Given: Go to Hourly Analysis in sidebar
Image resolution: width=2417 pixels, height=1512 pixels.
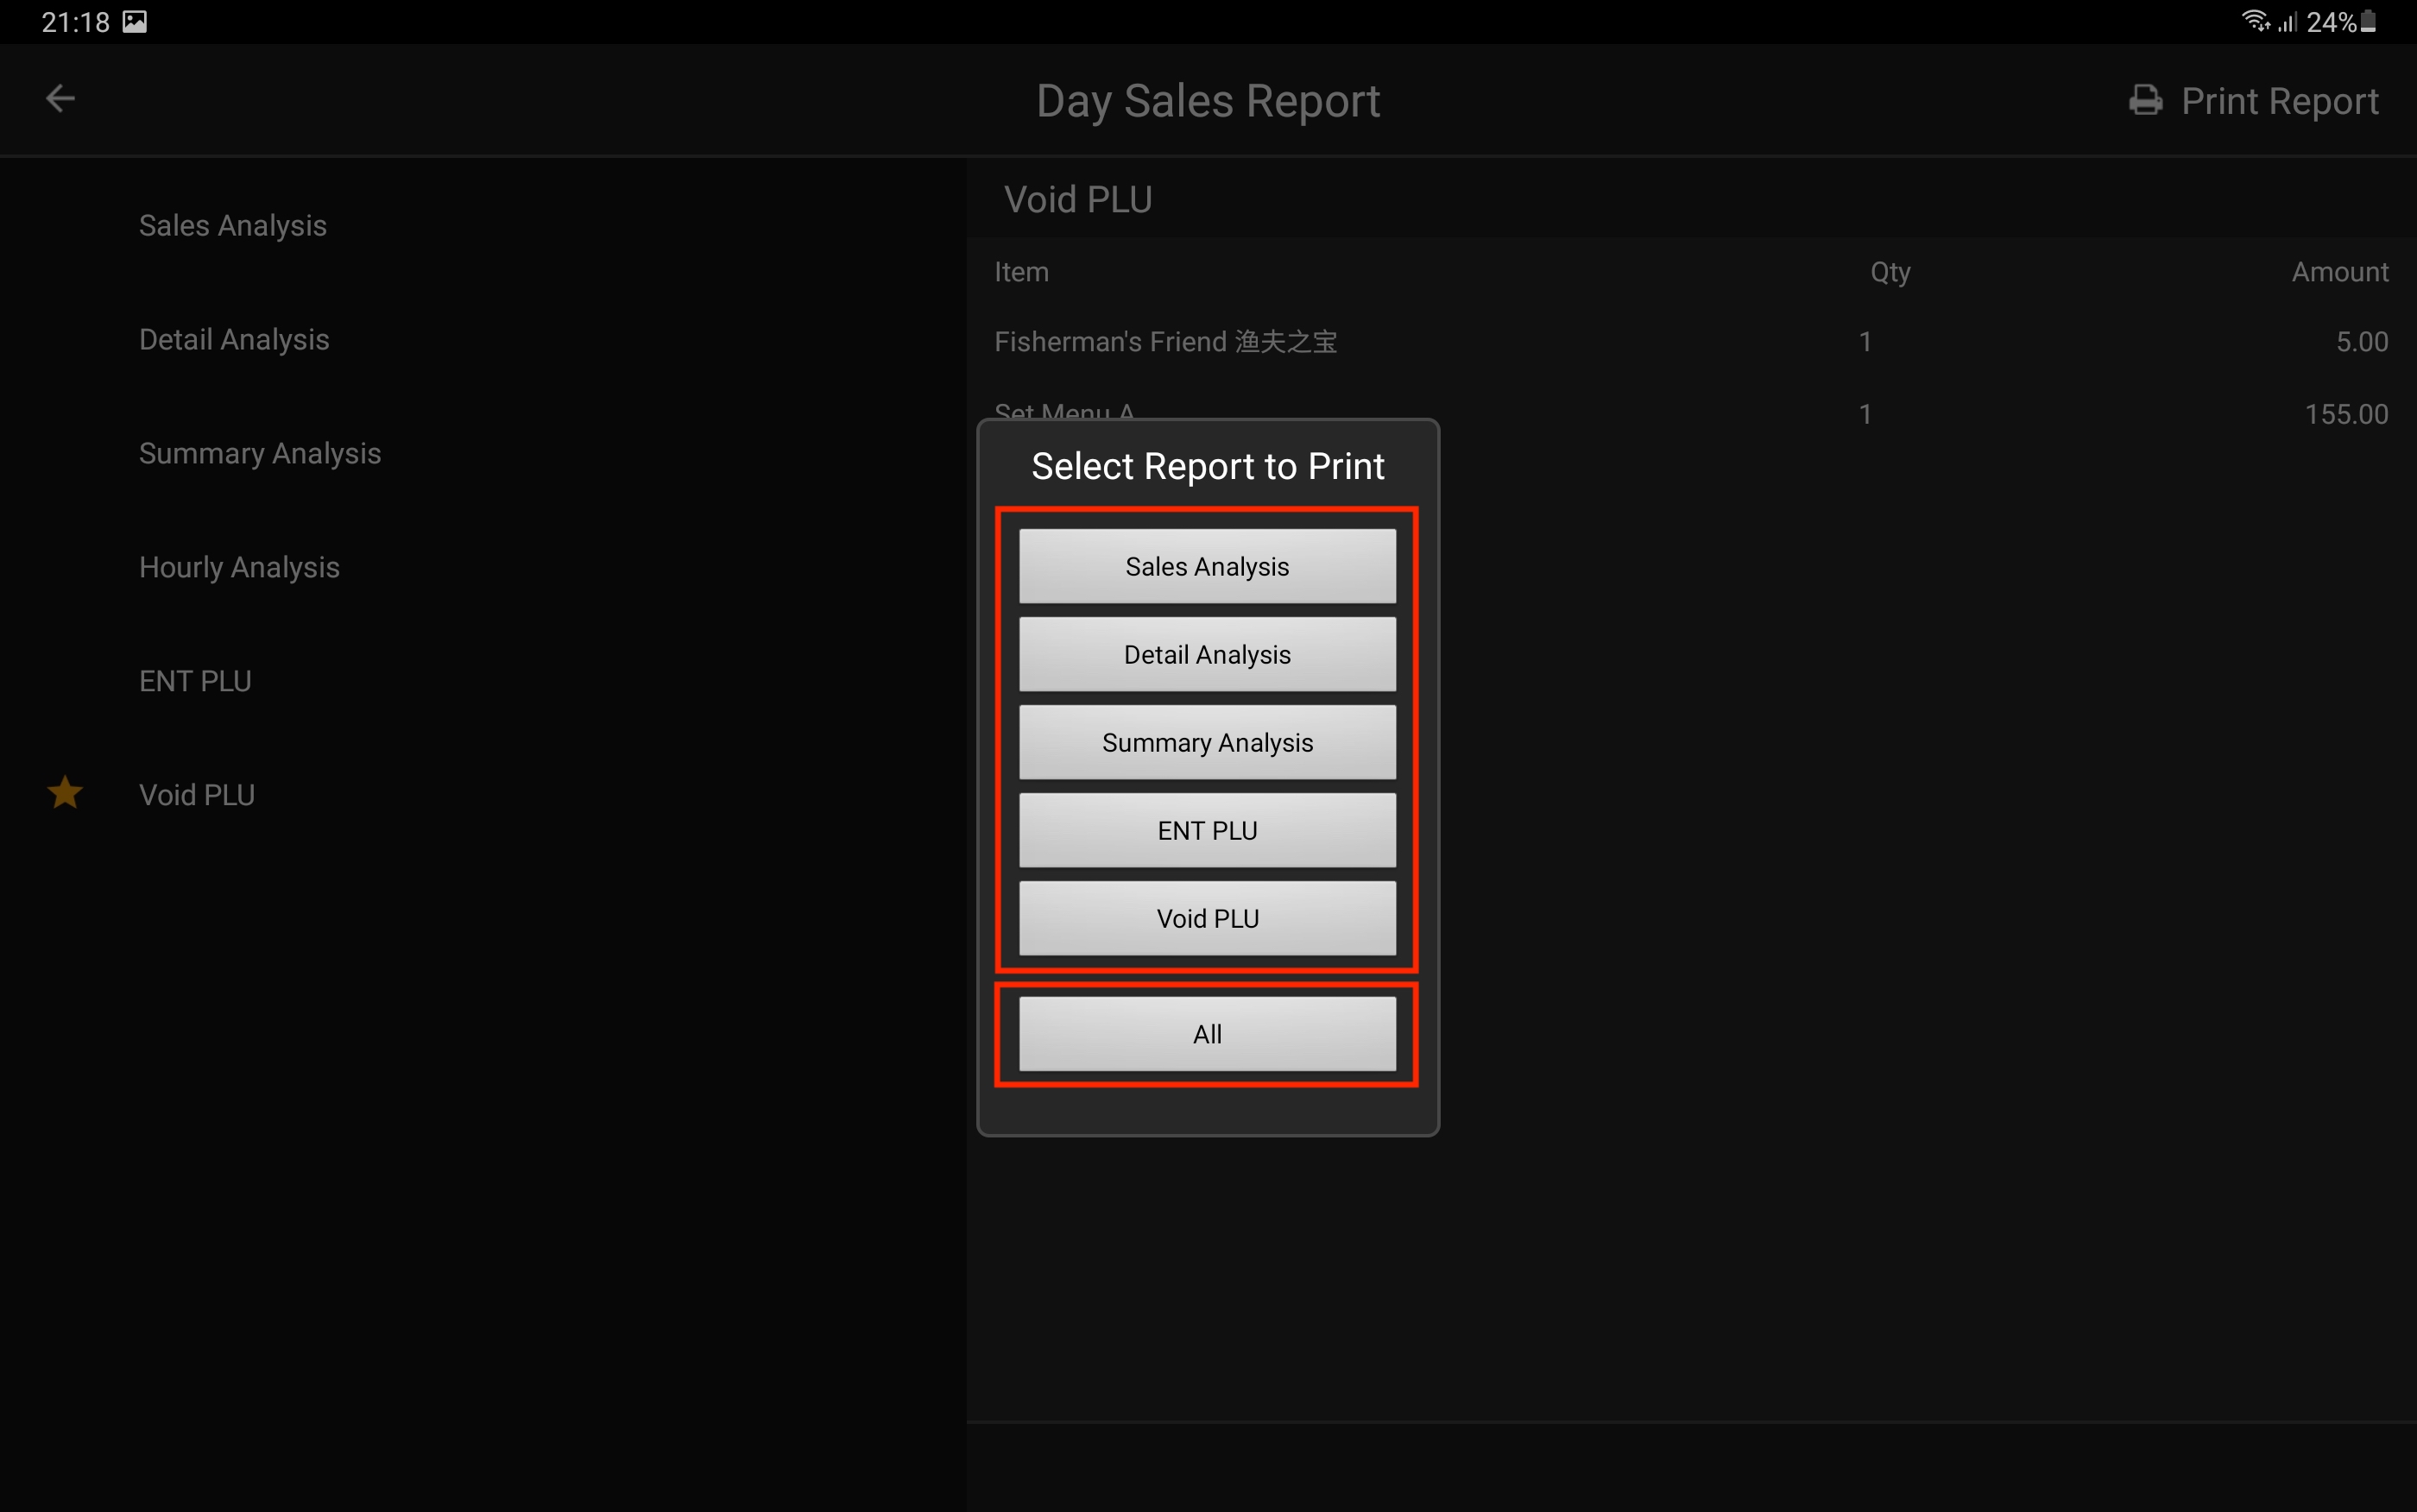Looking at the screenshot, I should tap(239, 568).
